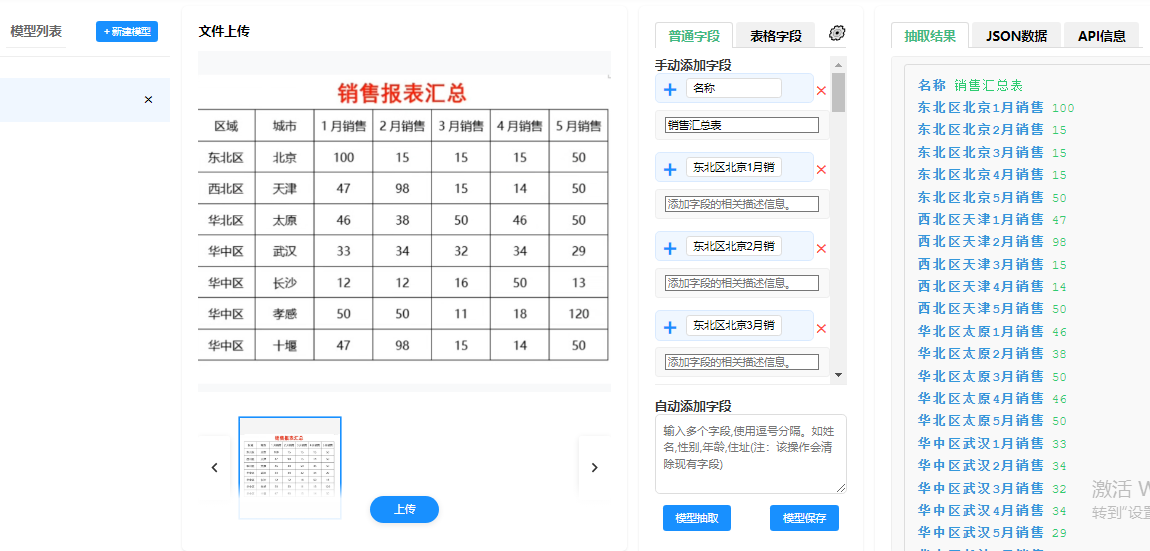Go to next thumbnail page arrow
The image size is (1150, 551).
point(594,467)
